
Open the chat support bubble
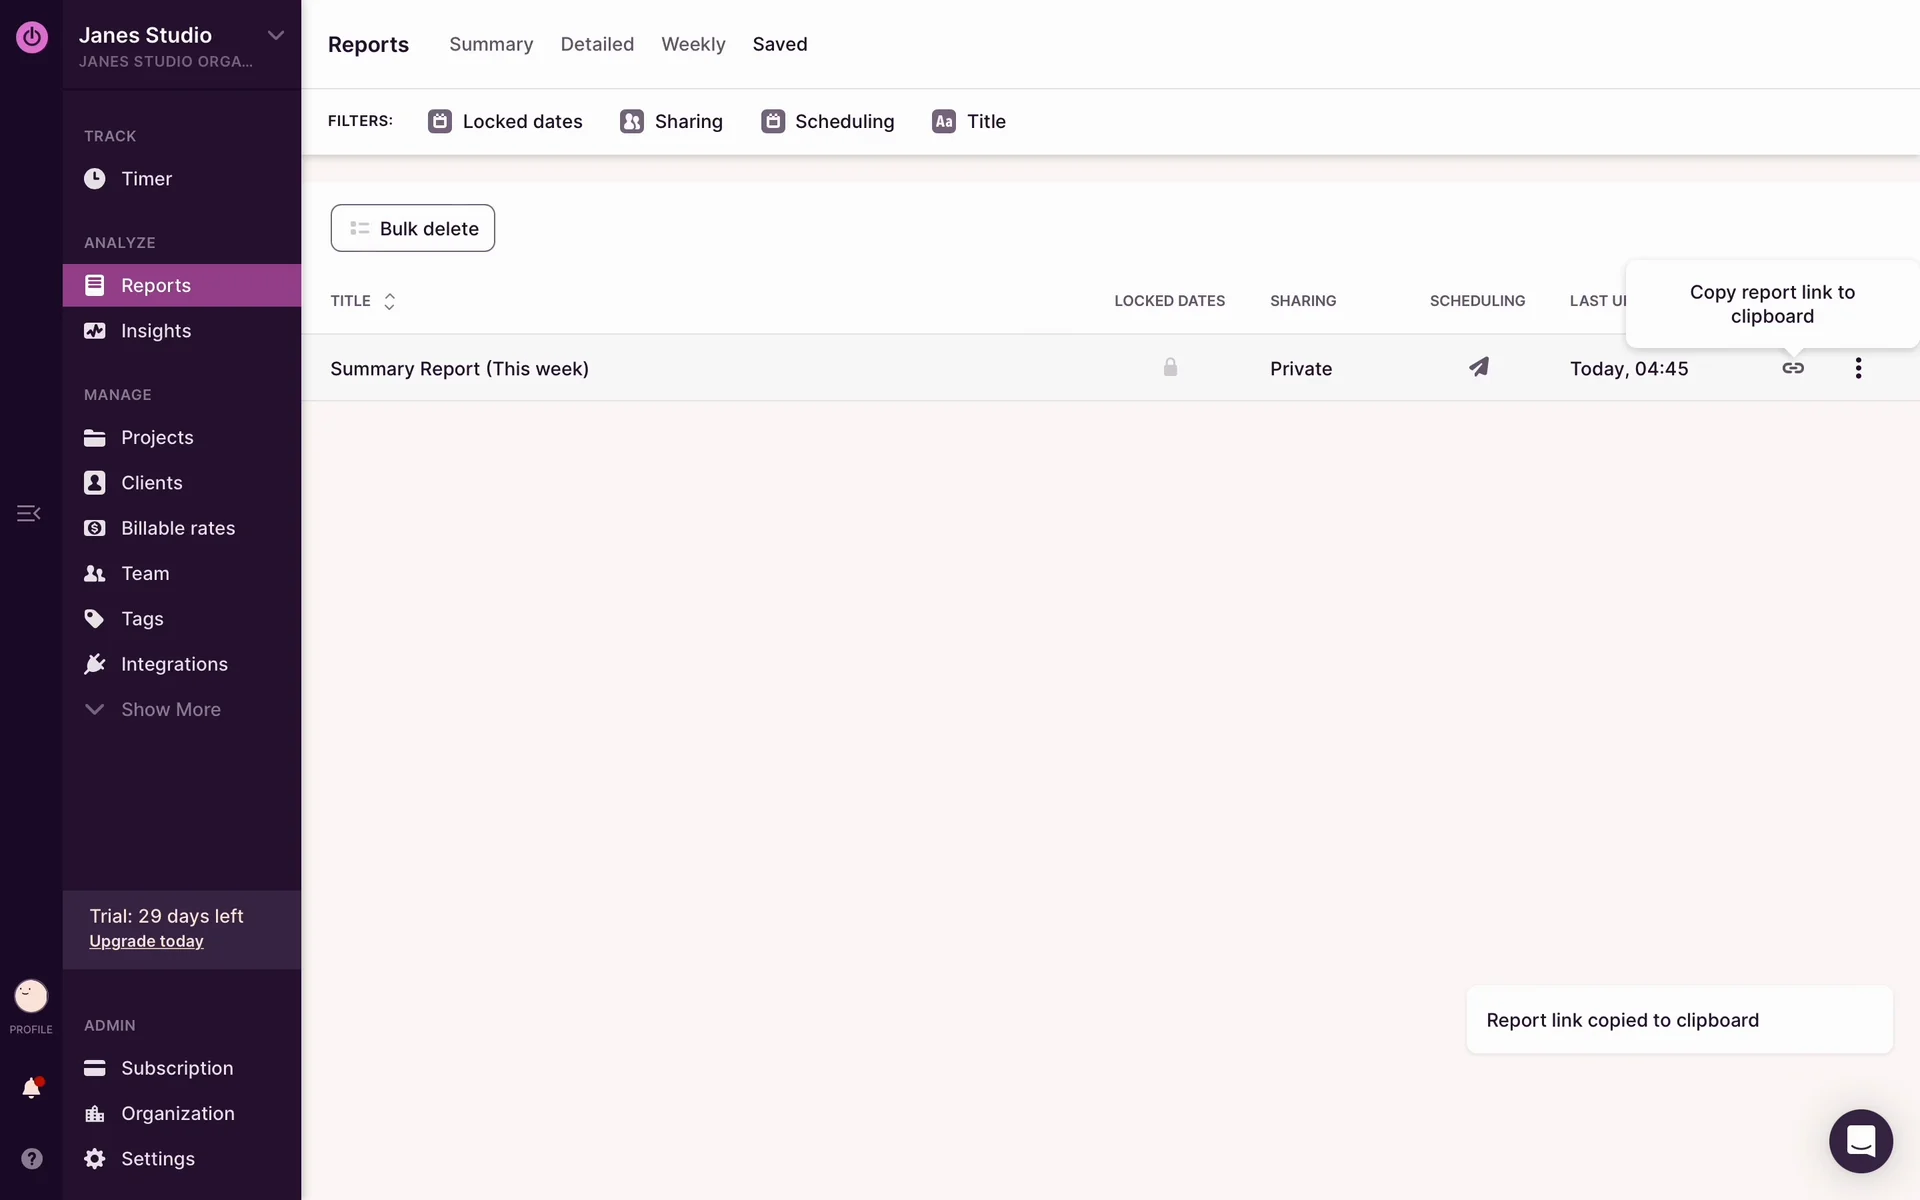point(1860,1140)
